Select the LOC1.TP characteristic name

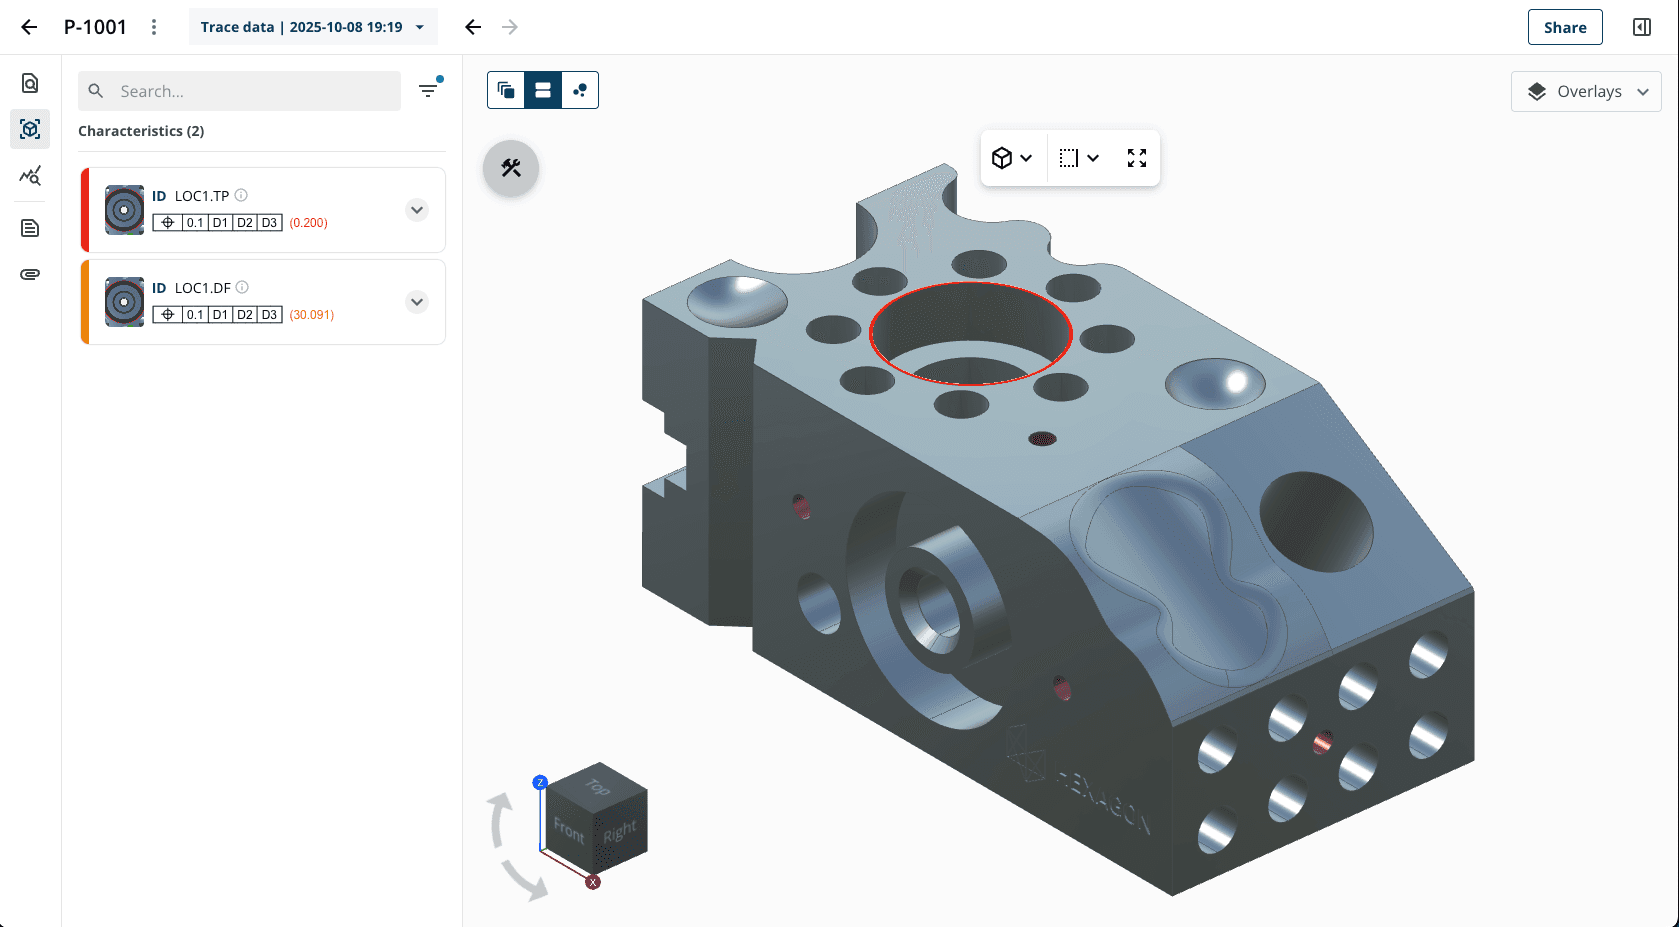click(x=202, y=196)
